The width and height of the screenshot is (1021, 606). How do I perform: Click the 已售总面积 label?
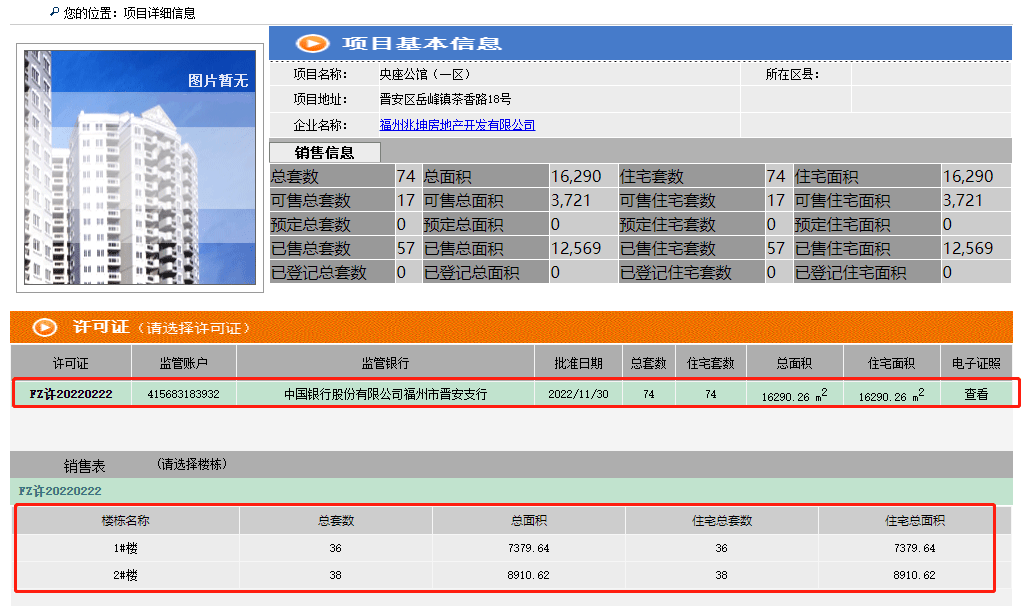tap(464, 249)
